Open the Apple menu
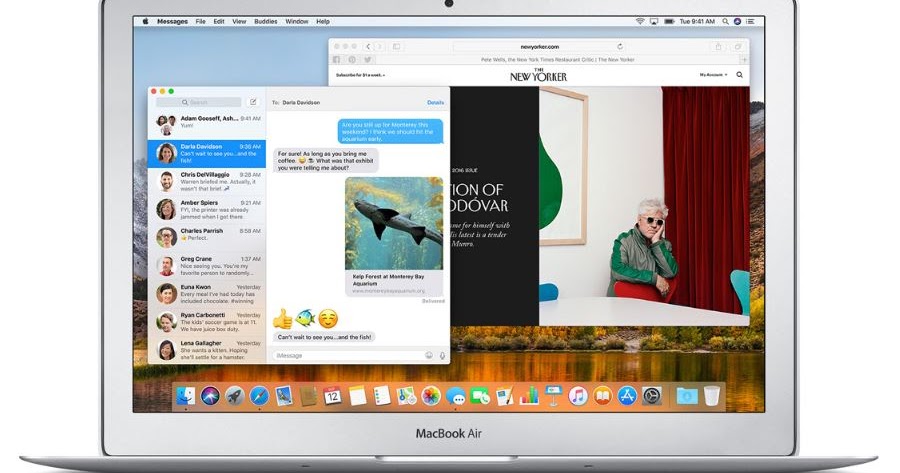 tap(145, 21)
